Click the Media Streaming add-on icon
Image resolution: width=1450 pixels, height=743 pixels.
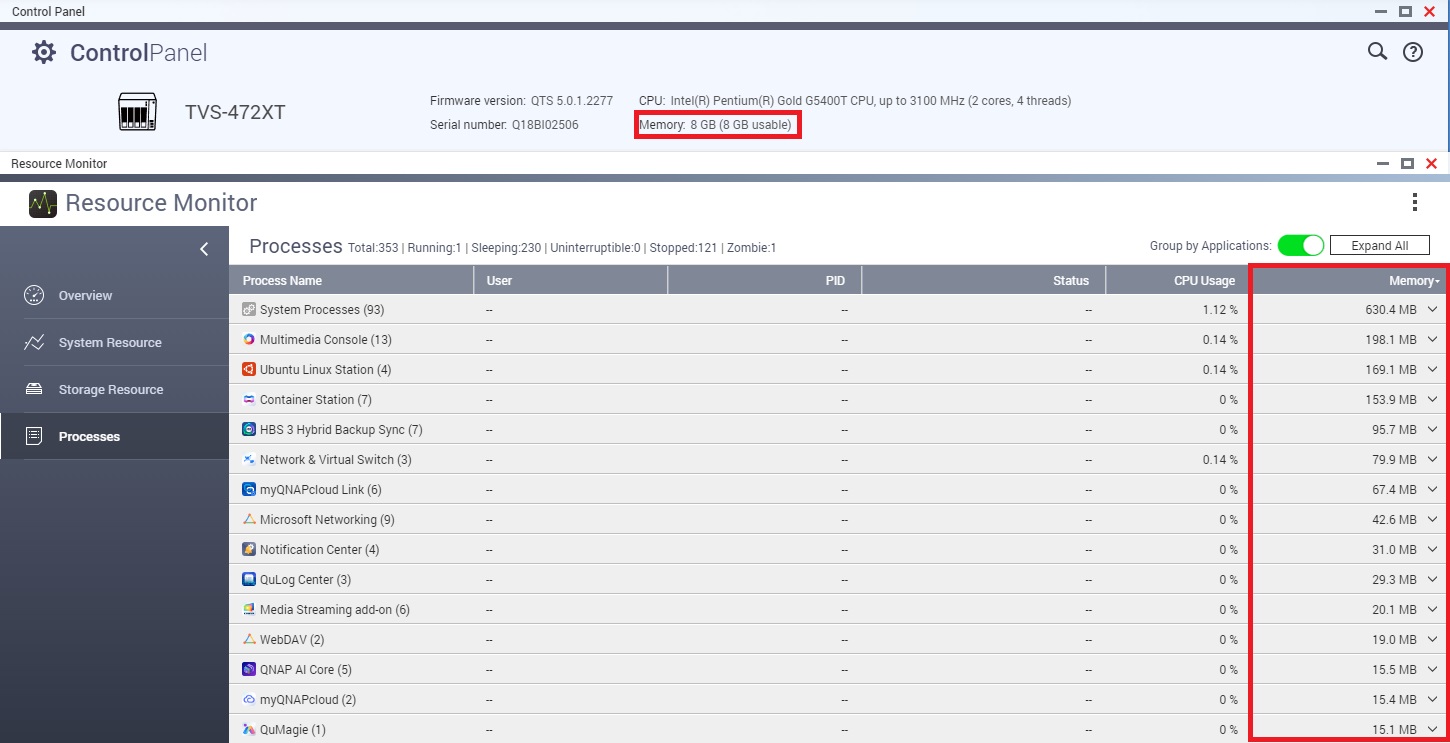pos(249,610)
